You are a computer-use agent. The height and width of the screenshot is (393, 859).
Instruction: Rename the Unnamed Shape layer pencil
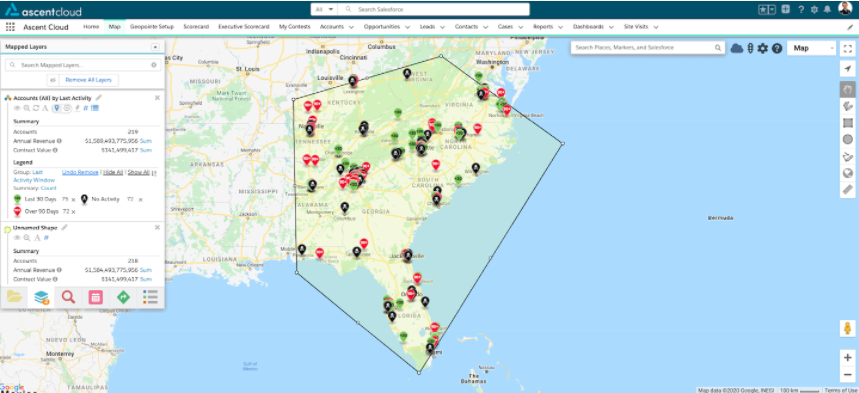[64, 227]
